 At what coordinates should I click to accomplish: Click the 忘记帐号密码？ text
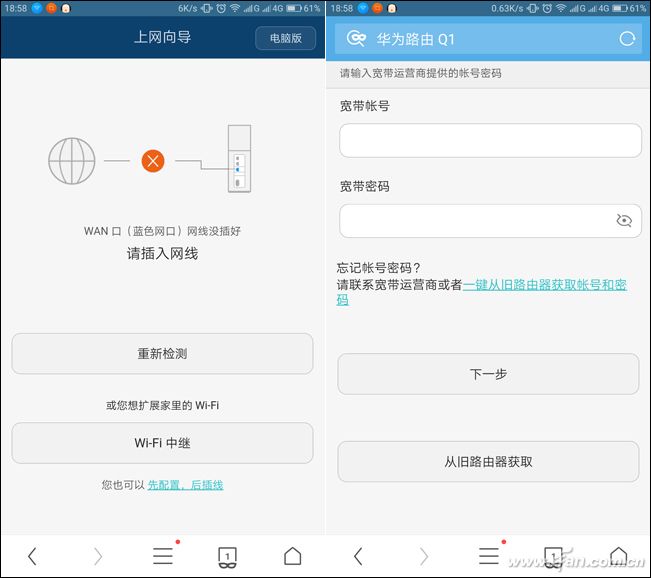pos(378,268)
